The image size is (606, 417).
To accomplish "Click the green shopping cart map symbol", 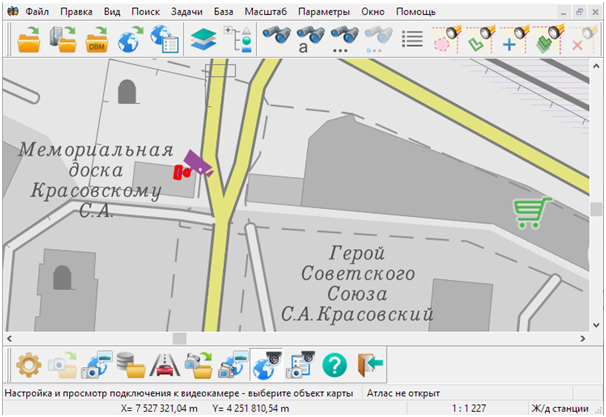I will point(532,211).
